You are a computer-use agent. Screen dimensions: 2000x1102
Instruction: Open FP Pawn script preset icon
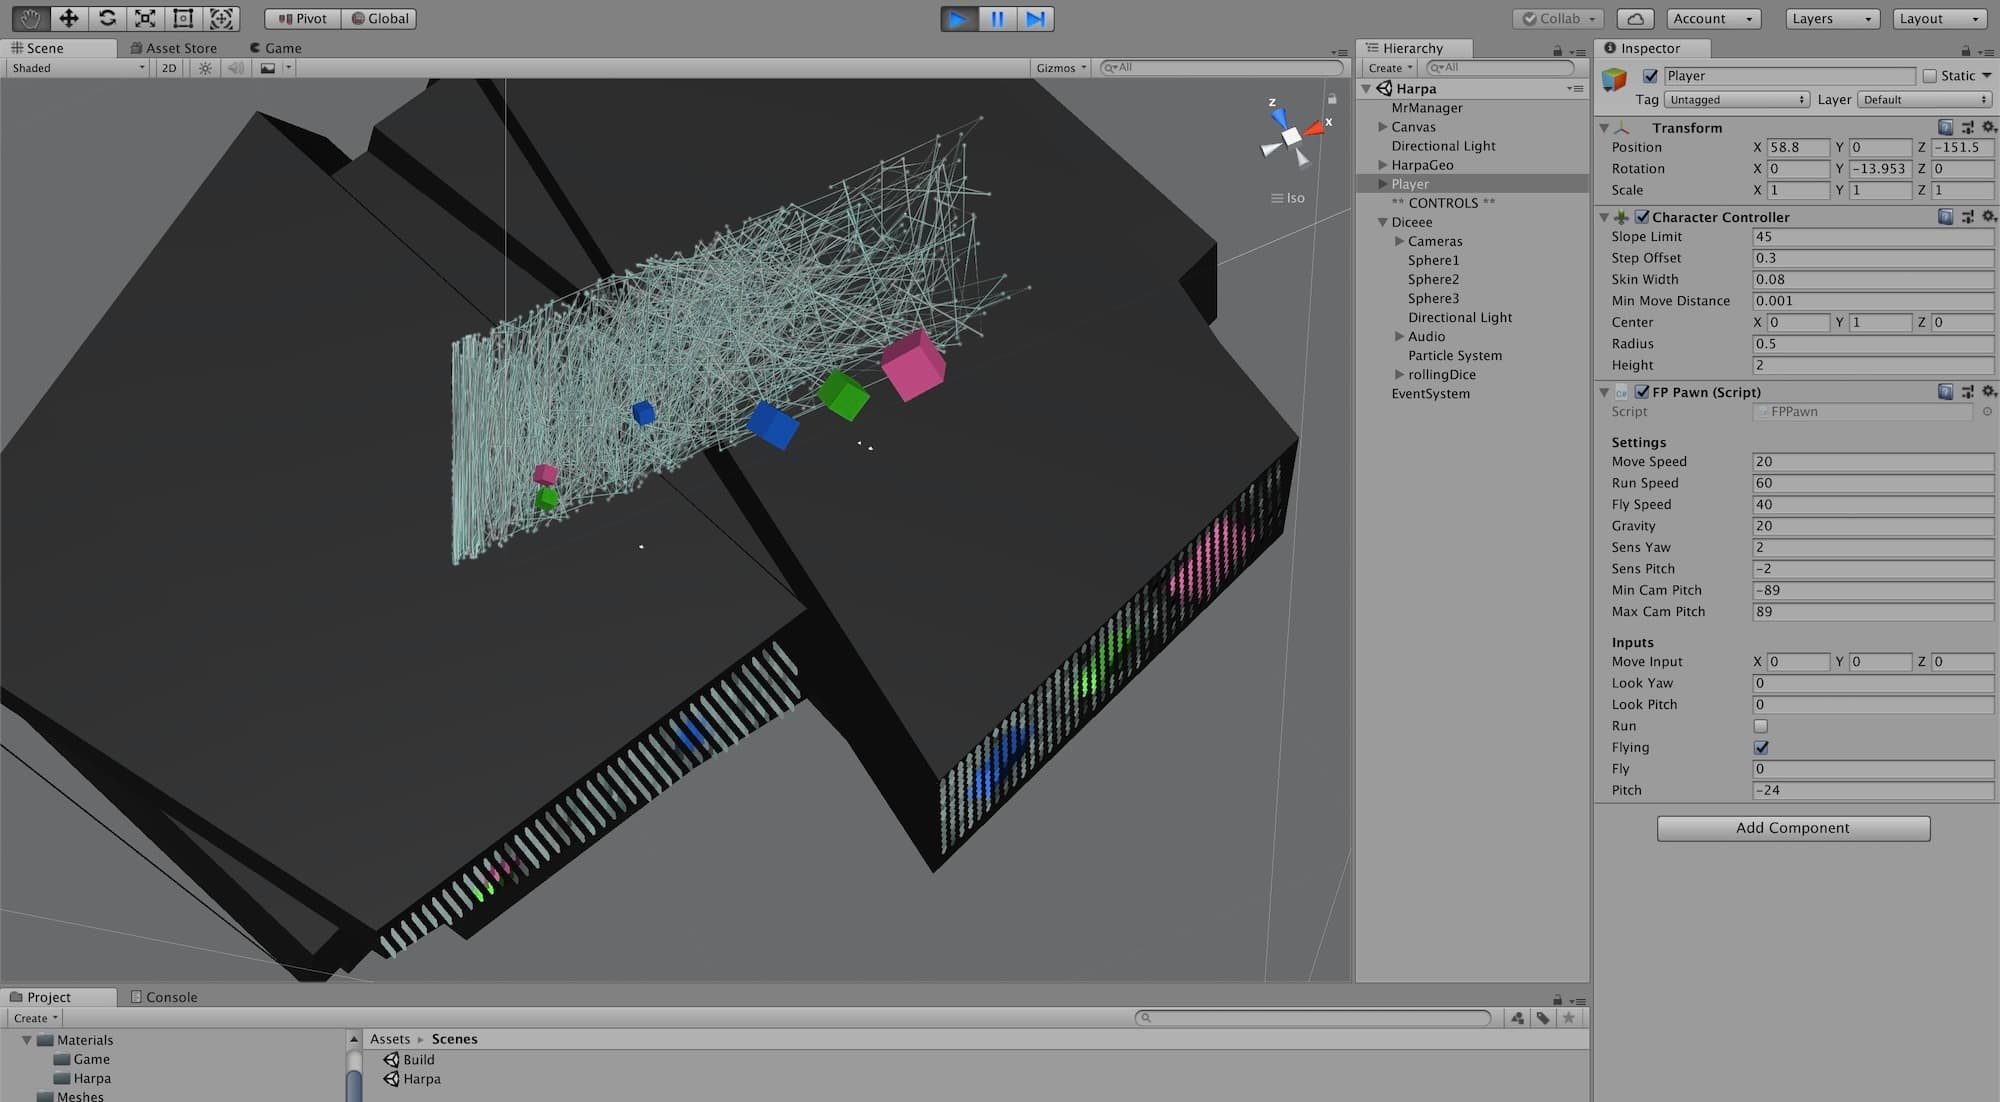click(x=1967, y=391)
